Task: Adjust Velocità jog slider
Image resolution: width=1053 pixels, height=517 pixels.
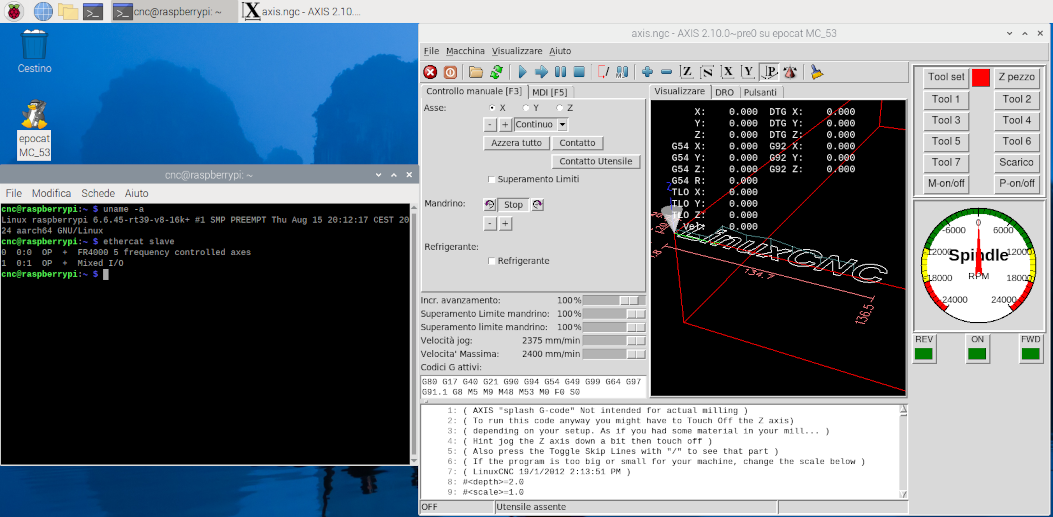Action: point(614,340)
